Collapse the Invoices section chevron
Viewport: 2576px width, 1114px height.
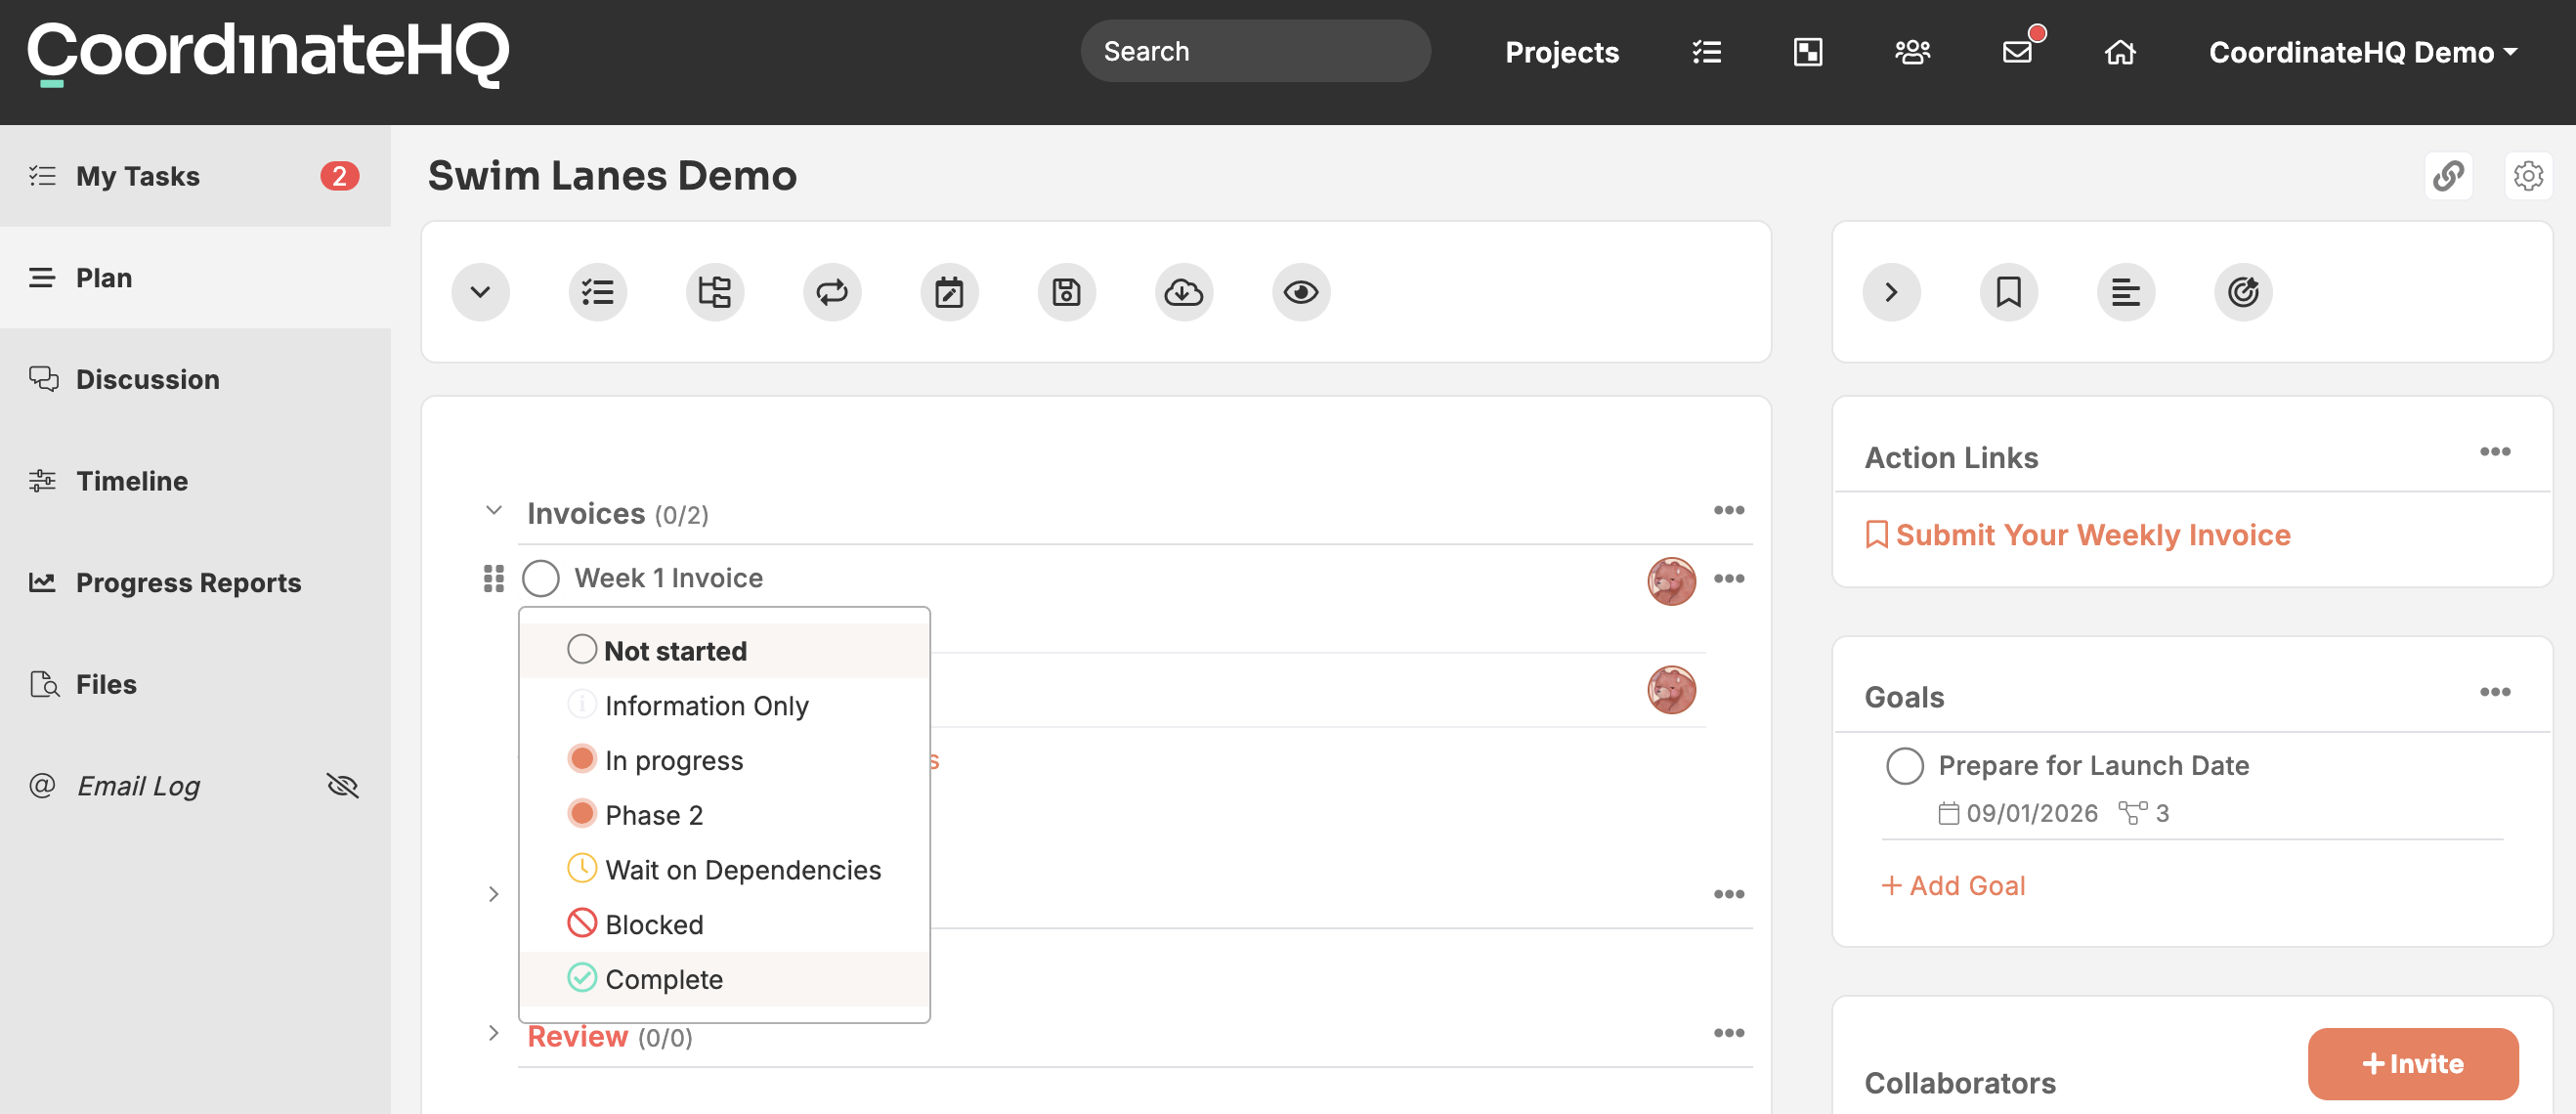tap(493, 511)
